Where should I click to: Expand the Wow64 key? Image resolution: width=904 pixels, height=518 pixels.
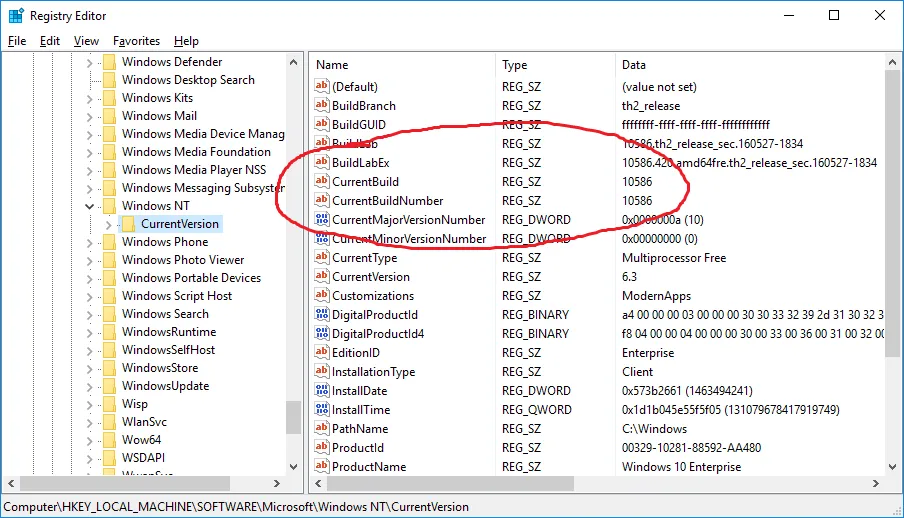(x=89, y=441)
